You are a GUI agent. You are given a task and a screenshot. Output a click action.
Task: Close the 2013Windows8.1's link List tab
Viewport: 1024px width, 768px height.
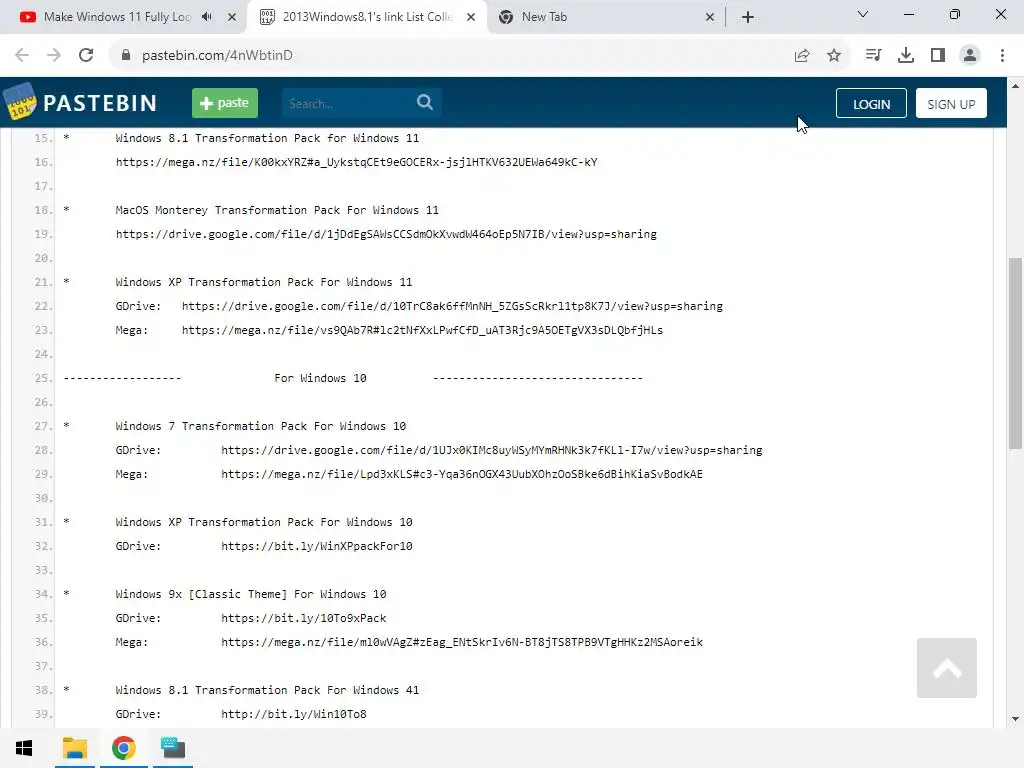[x=471, y=17]
